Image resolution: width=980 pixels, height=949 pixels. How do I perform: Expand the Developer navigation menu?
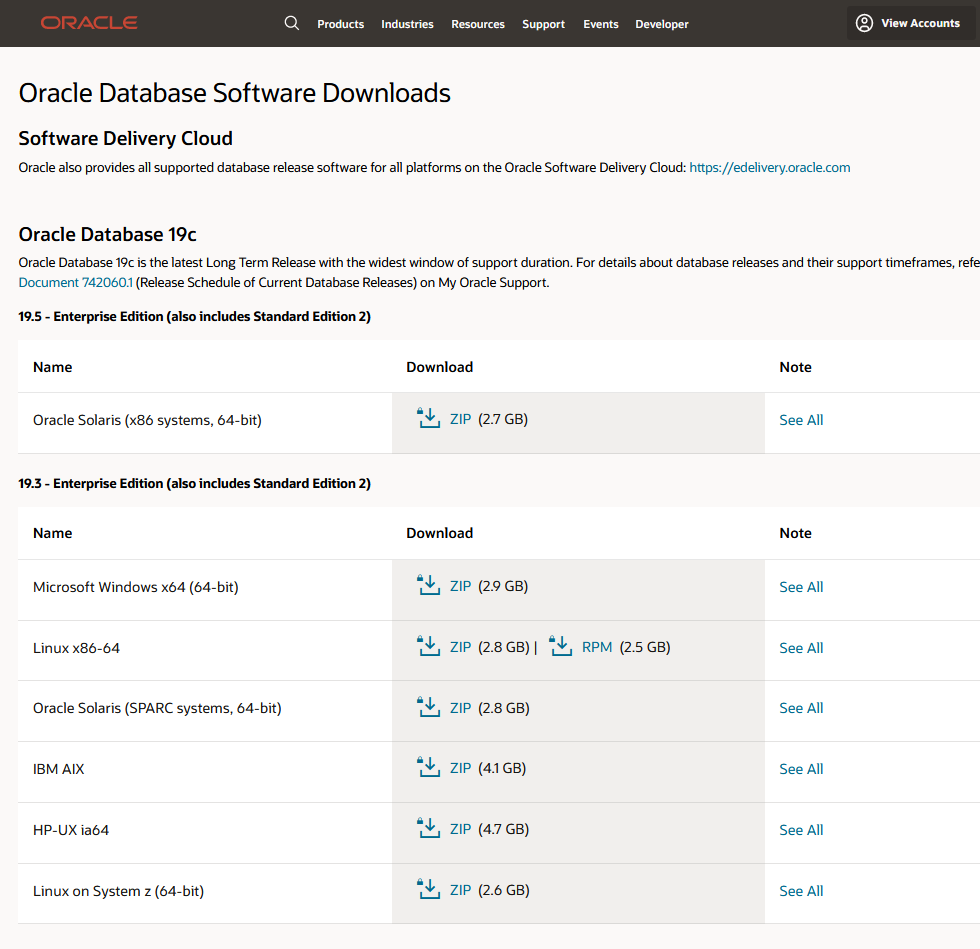662,24
